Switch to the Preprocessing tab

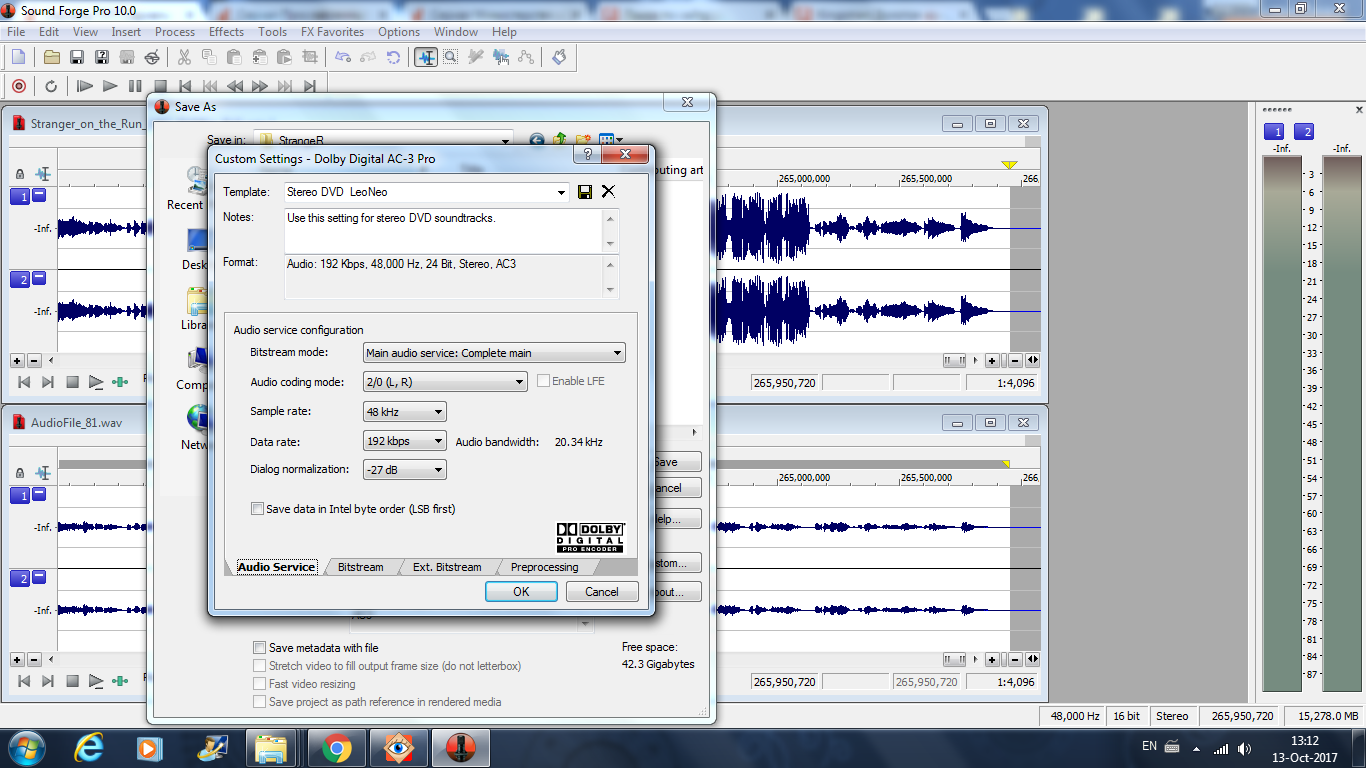(x=544, y=567)
